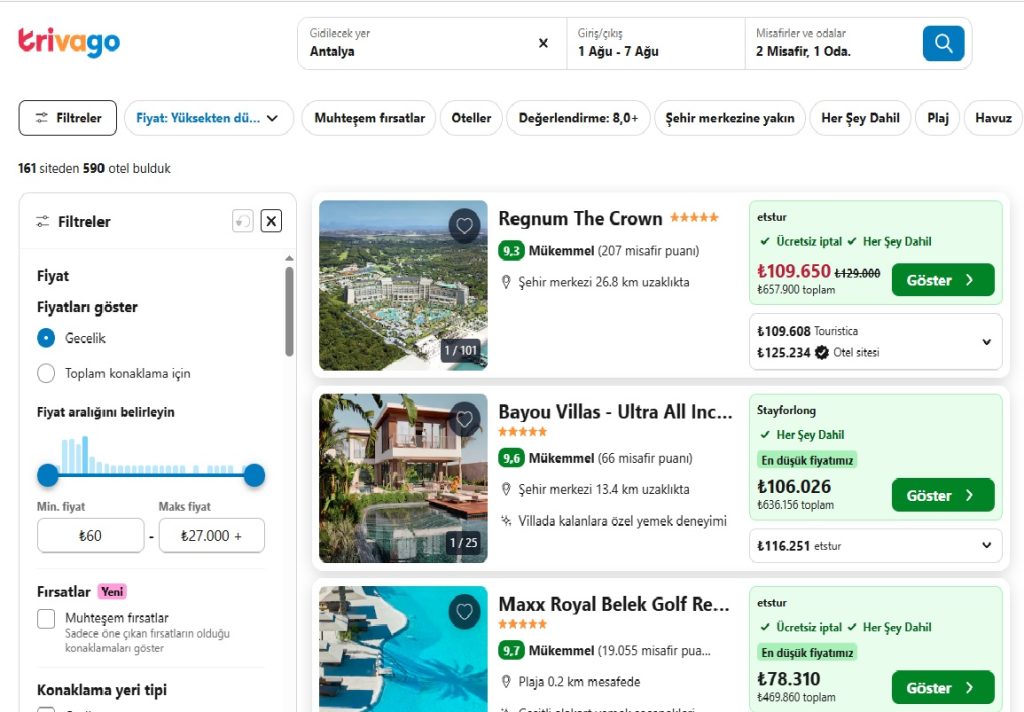The image size is (1024, 712).
Task: Reset filters with the undo icon
Action: 242,221
